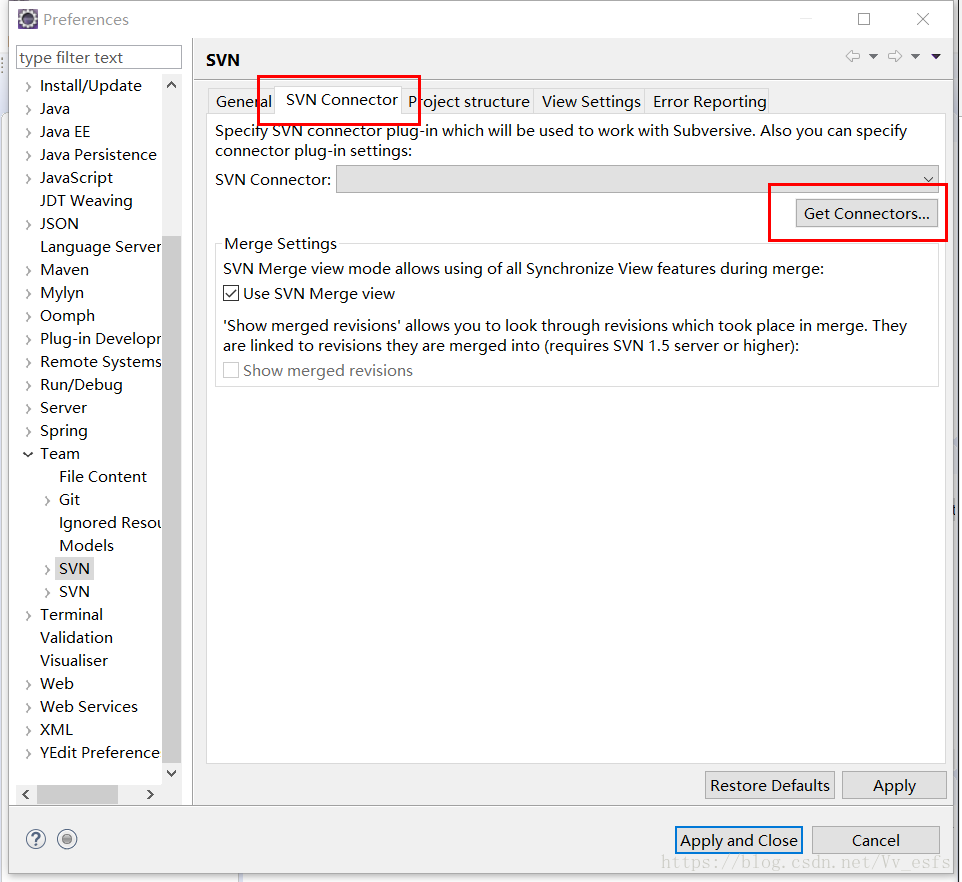Select YEdit Preferences in the tree
This screenshot has width=962, height=882.
[x=99, y=753]
